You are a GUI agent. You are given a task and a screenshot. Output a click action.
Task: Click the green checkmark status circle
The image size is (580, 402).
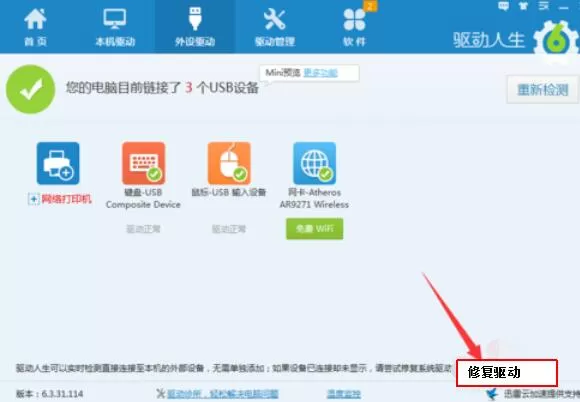coord(31,89)
